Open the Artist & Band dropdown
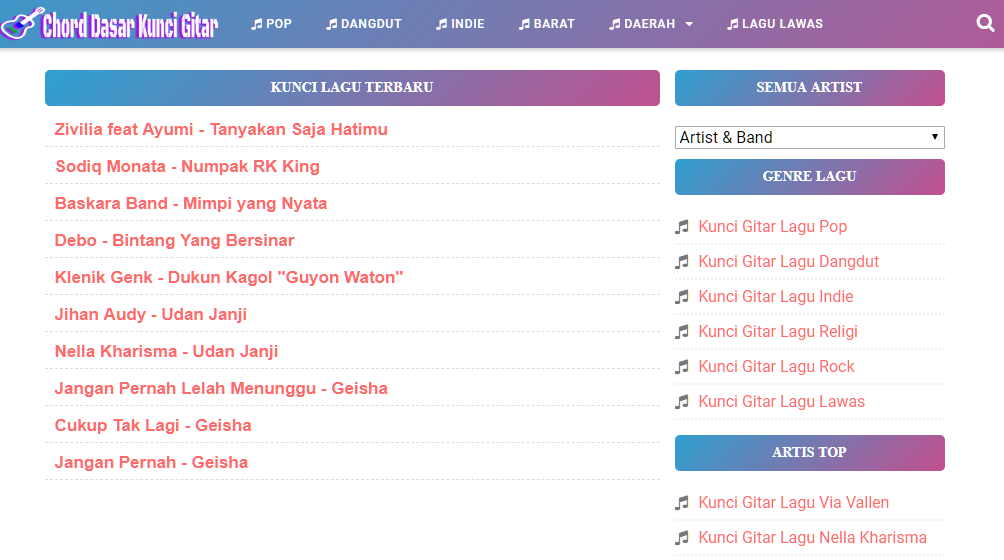Screen dimensions: 1004x560 click(809, 138)
